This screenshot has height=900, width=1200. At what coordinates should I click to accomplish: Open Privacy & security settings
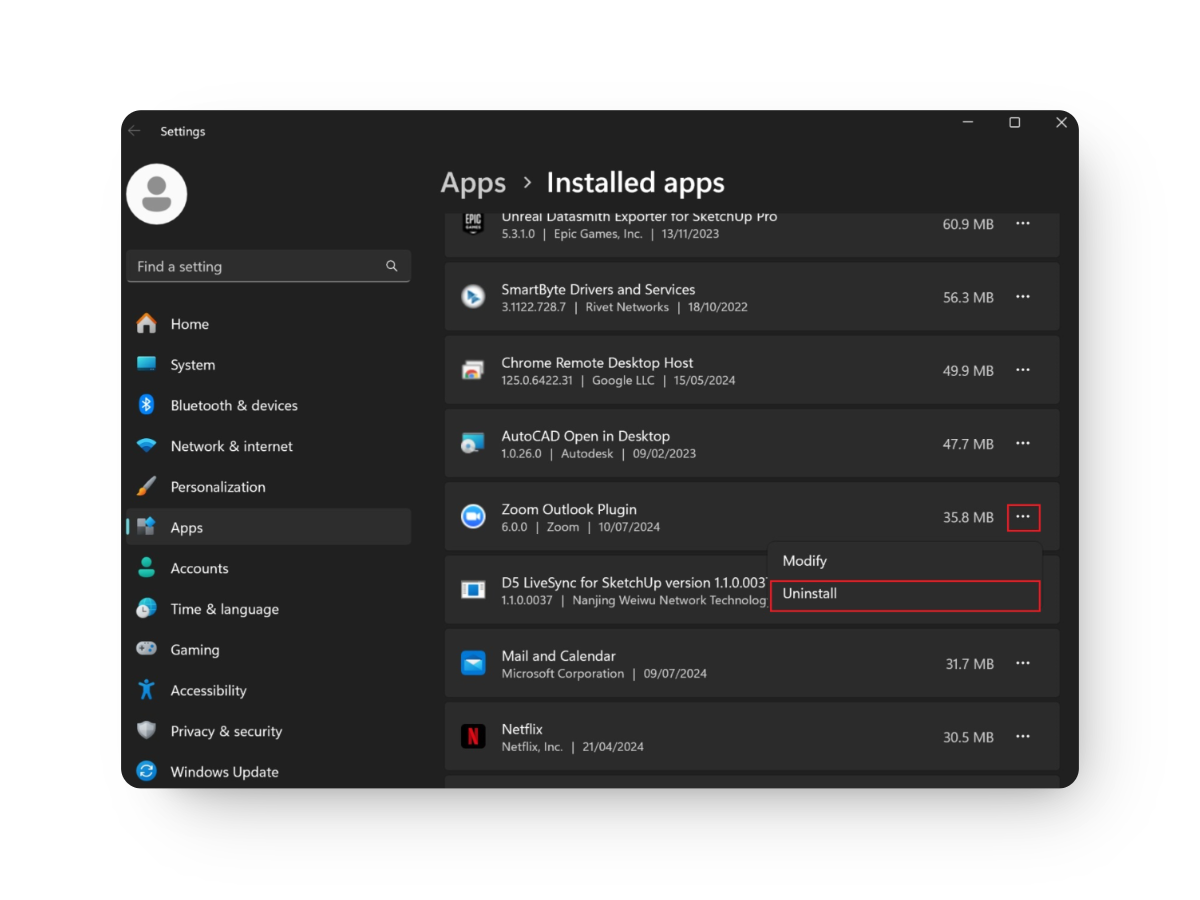[226, 731]
